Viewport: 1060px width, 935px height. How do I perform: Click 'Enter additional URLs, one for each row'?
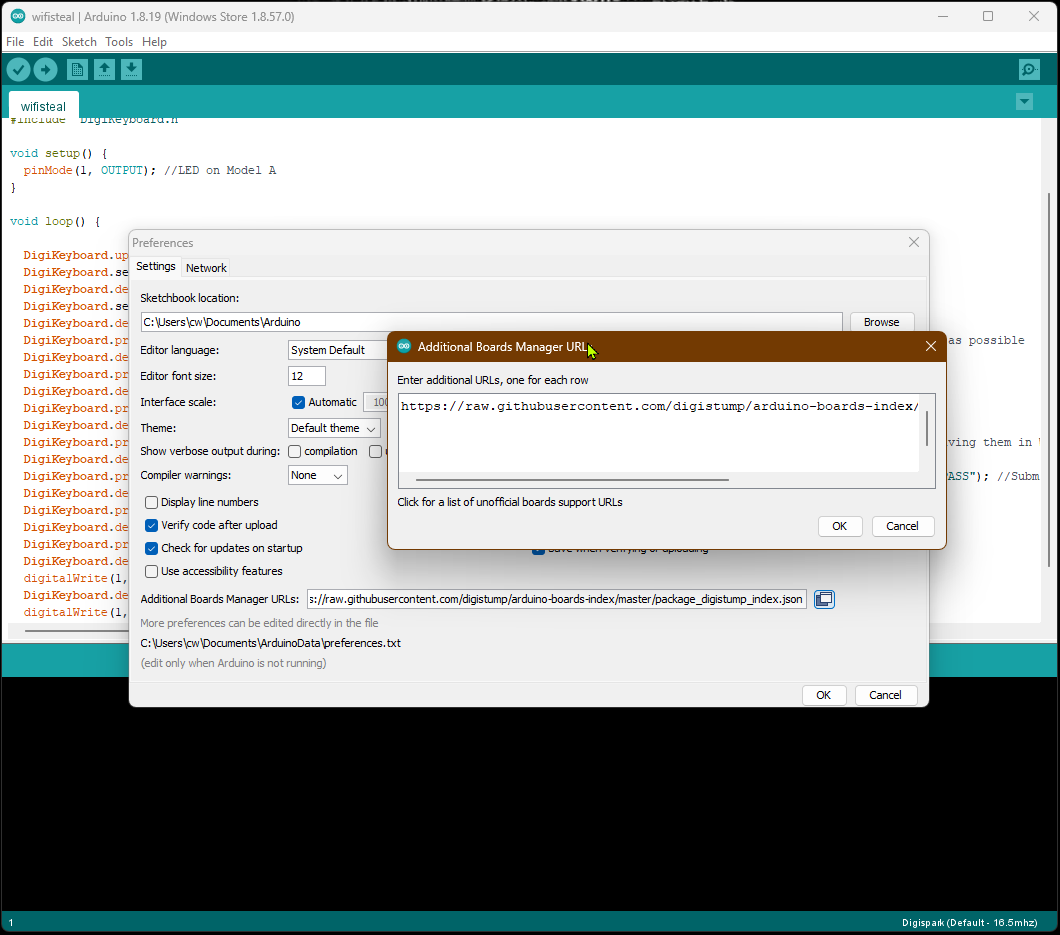(492, 380)
